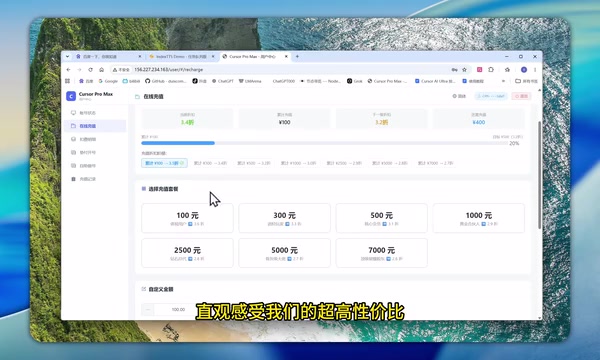Open the GitHub bookmark

click(x=165, y=81)
